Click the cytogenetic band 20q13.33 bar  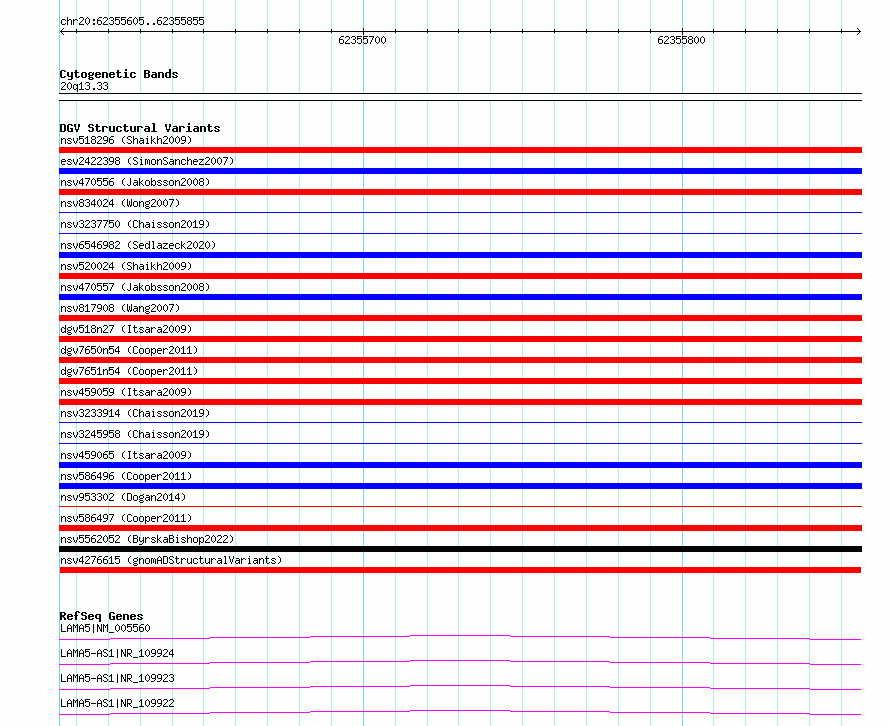(460, 97)
